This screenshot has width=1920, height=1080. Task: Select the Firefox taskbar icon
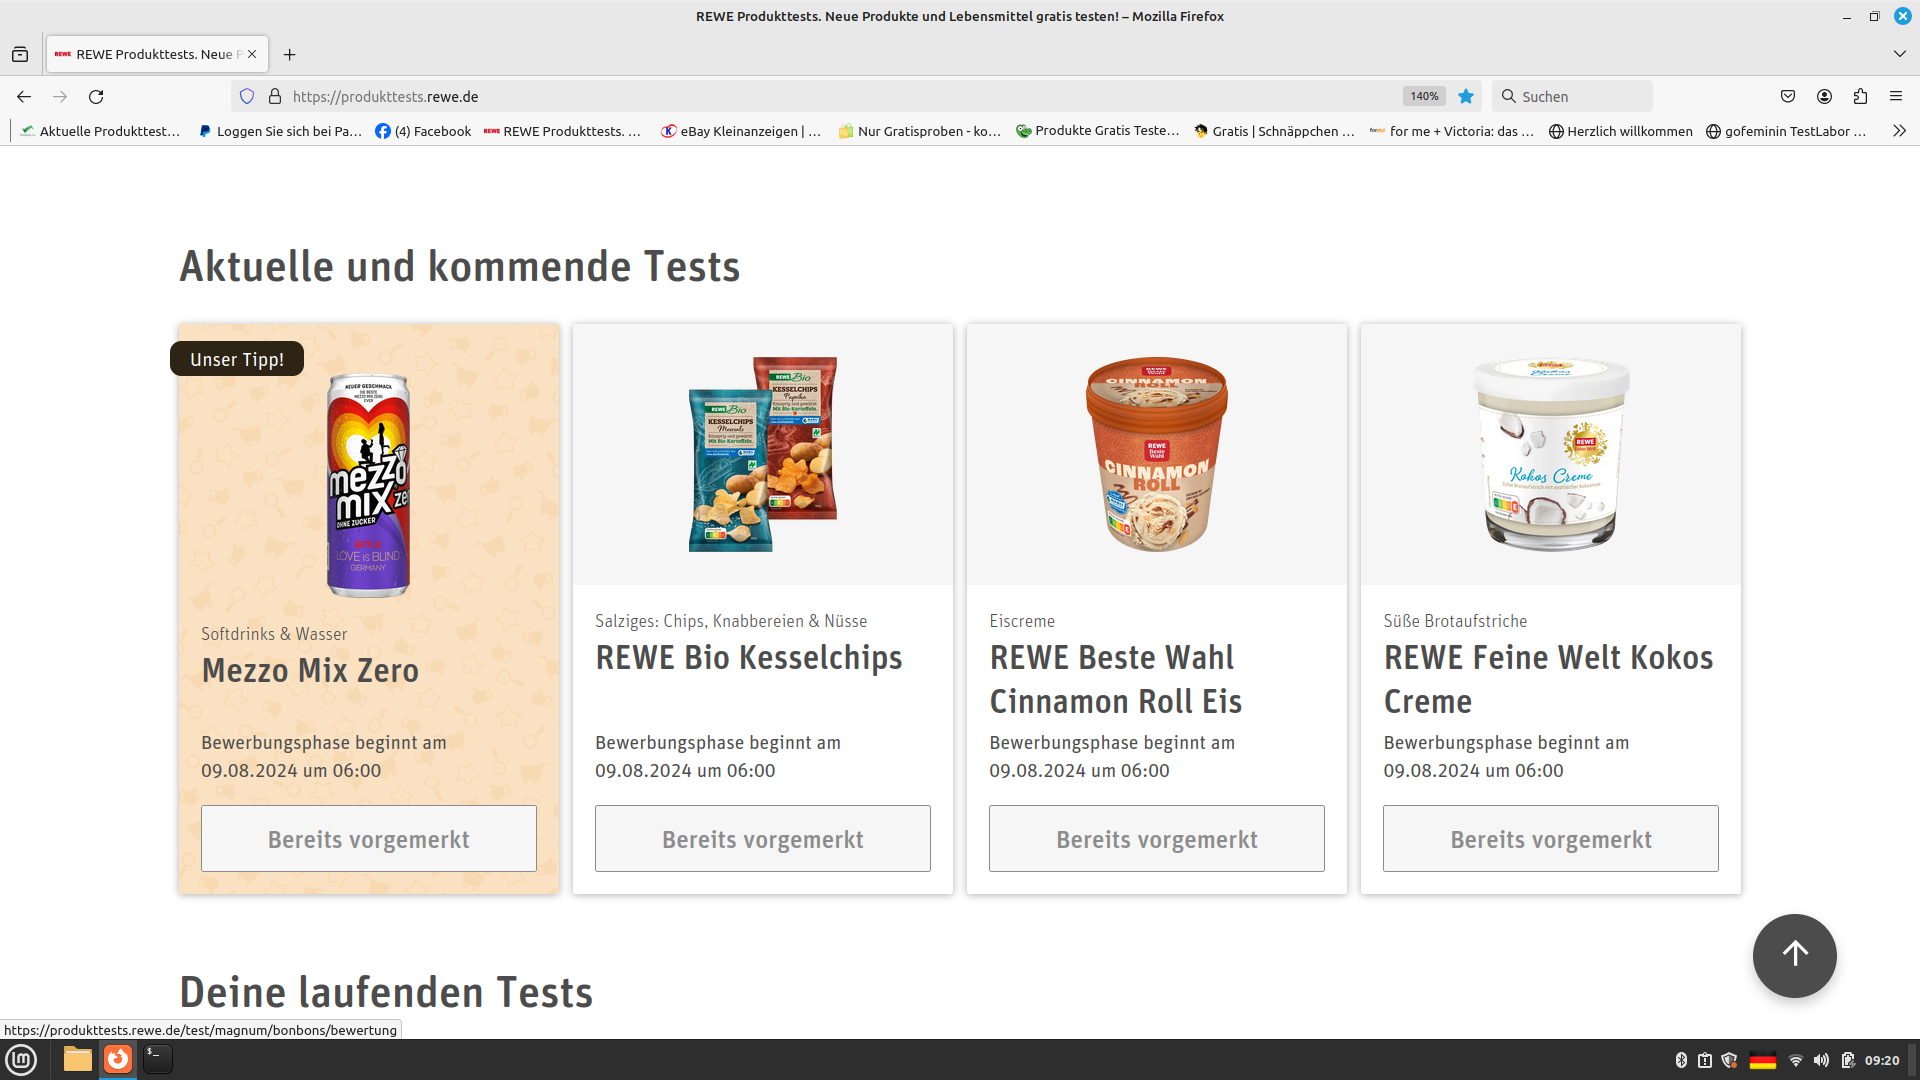[118, 1059]
